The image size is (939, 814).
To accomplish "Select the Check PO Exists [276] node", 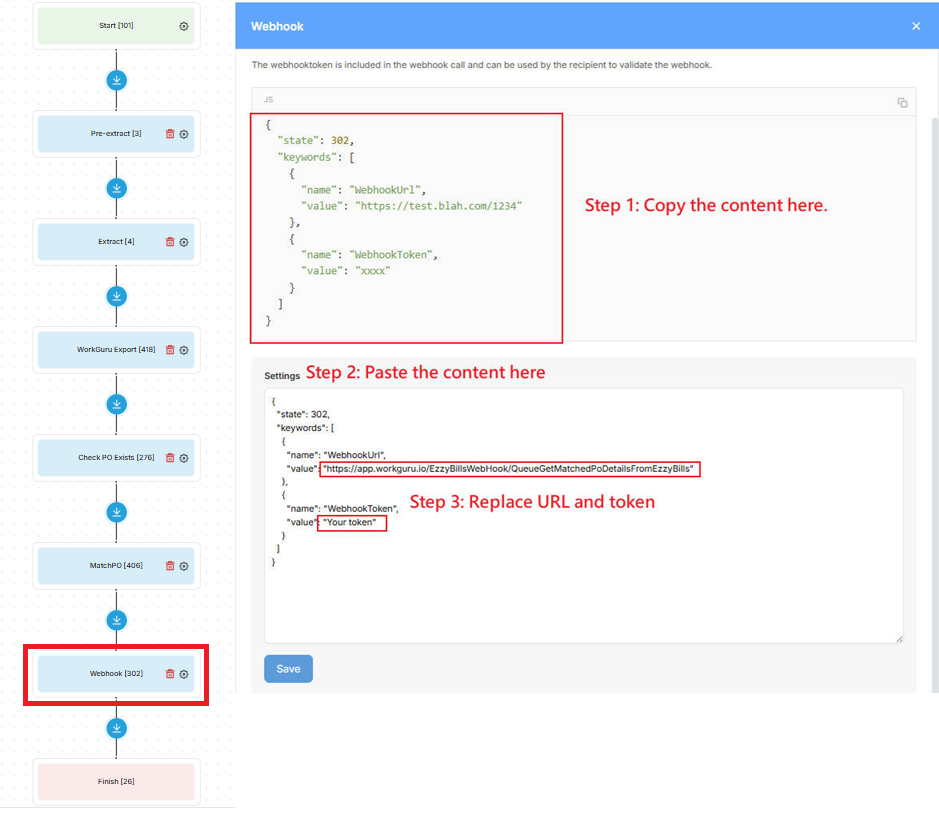I will 116,458.
